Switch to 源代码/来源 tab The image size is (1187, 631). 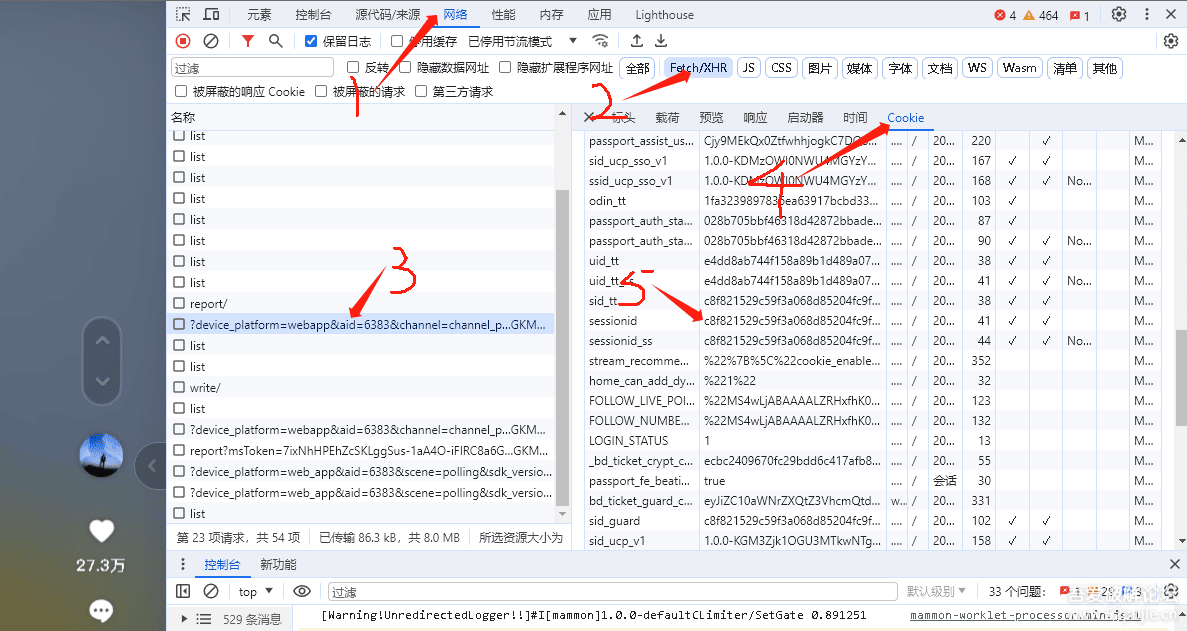(388, 14)
